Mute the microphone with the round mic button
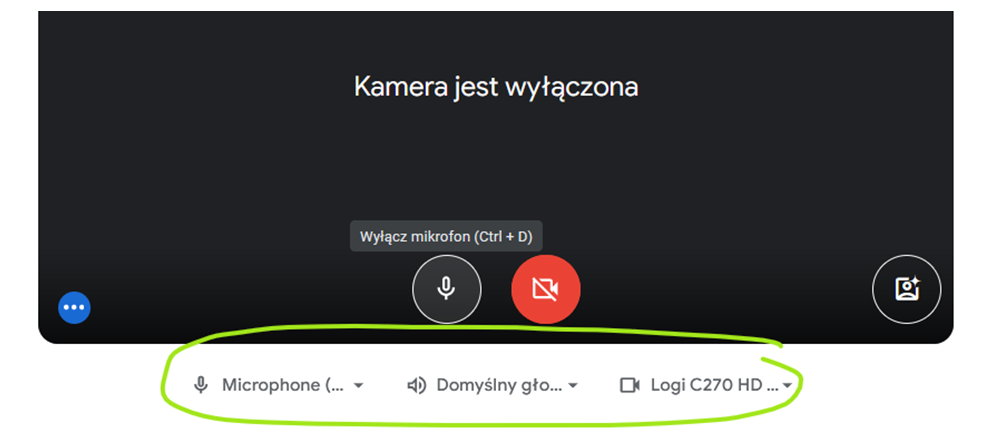 (x=447, y=289)
